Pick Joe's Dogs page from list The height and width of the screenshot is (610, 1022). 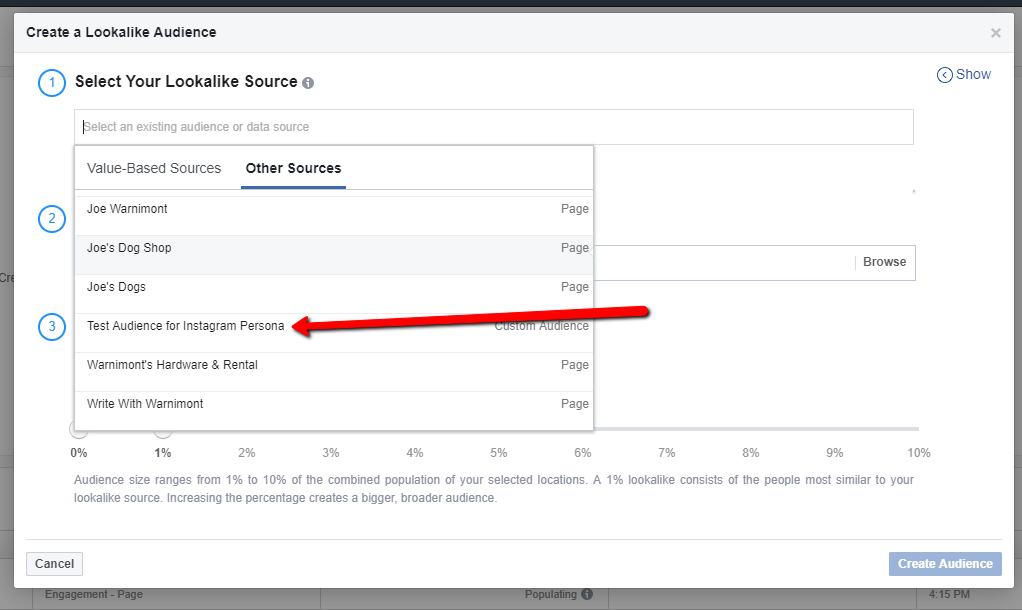point(334,294)
